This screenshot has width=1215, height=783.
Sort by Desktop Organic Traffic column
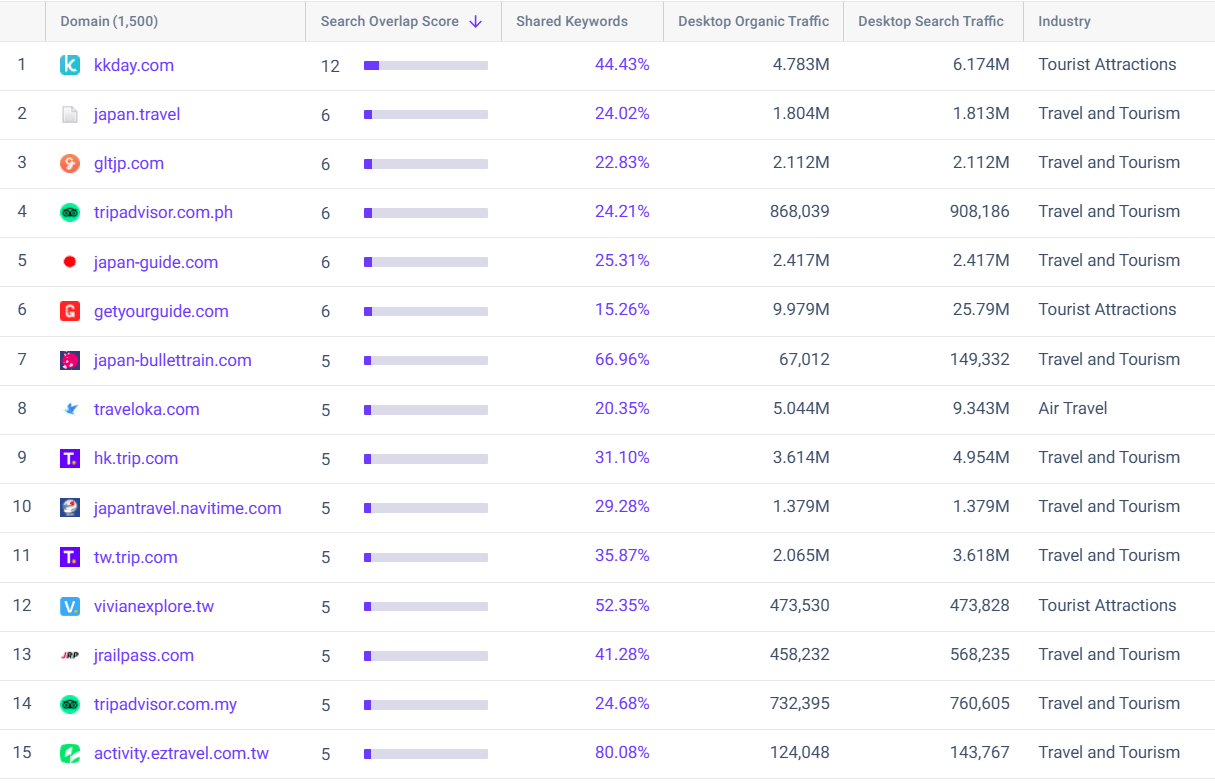(753, 21)
